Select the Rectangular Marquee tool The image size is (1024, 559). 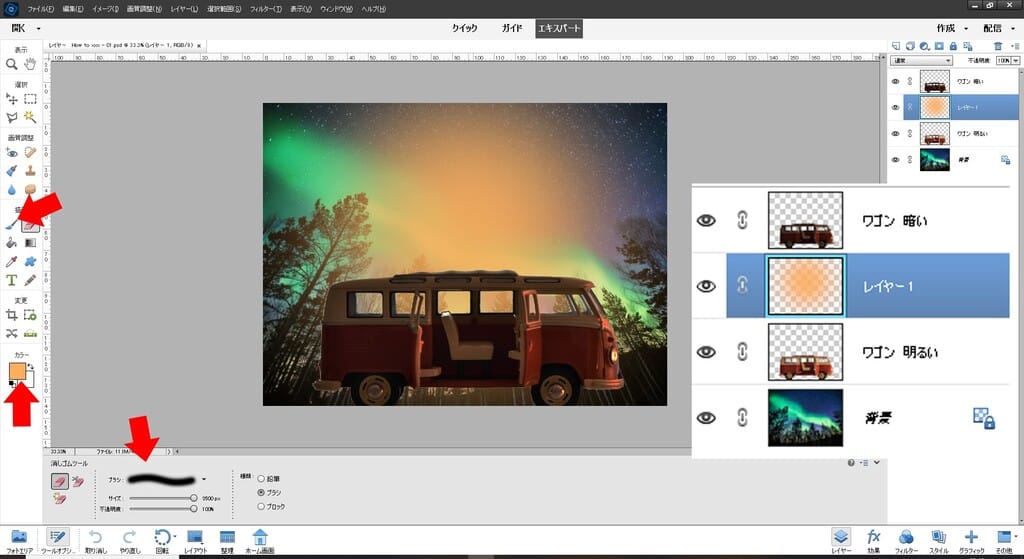click(31, 98)
